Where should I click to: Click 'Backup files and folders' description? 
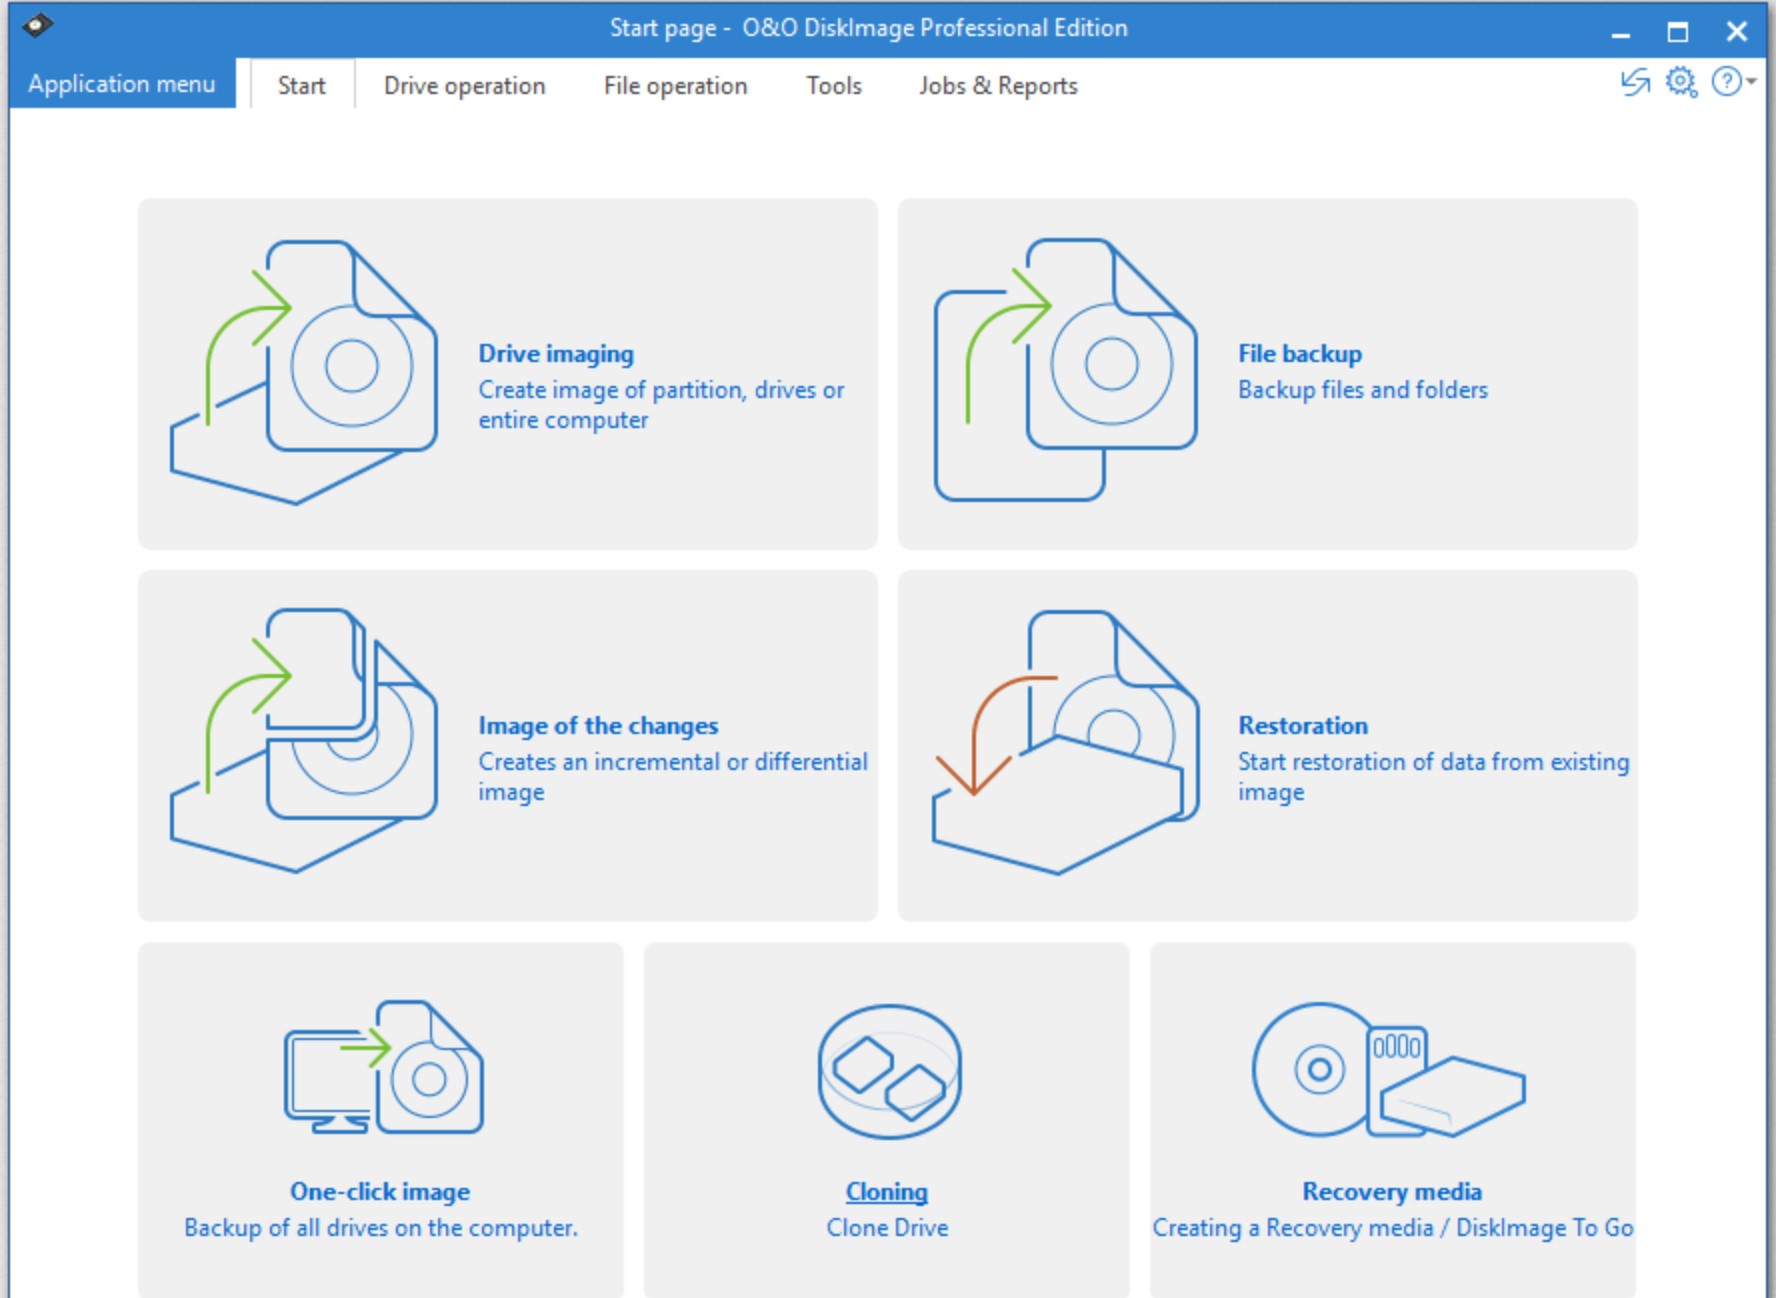pyautogui.click(x=1363, y=390)
